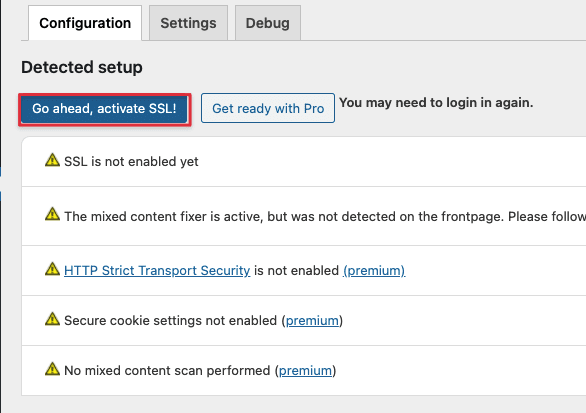The image size is (586, 413).
Task: Click warning icon beside Secure cookie settings
Action: click(x=52, y=319)
